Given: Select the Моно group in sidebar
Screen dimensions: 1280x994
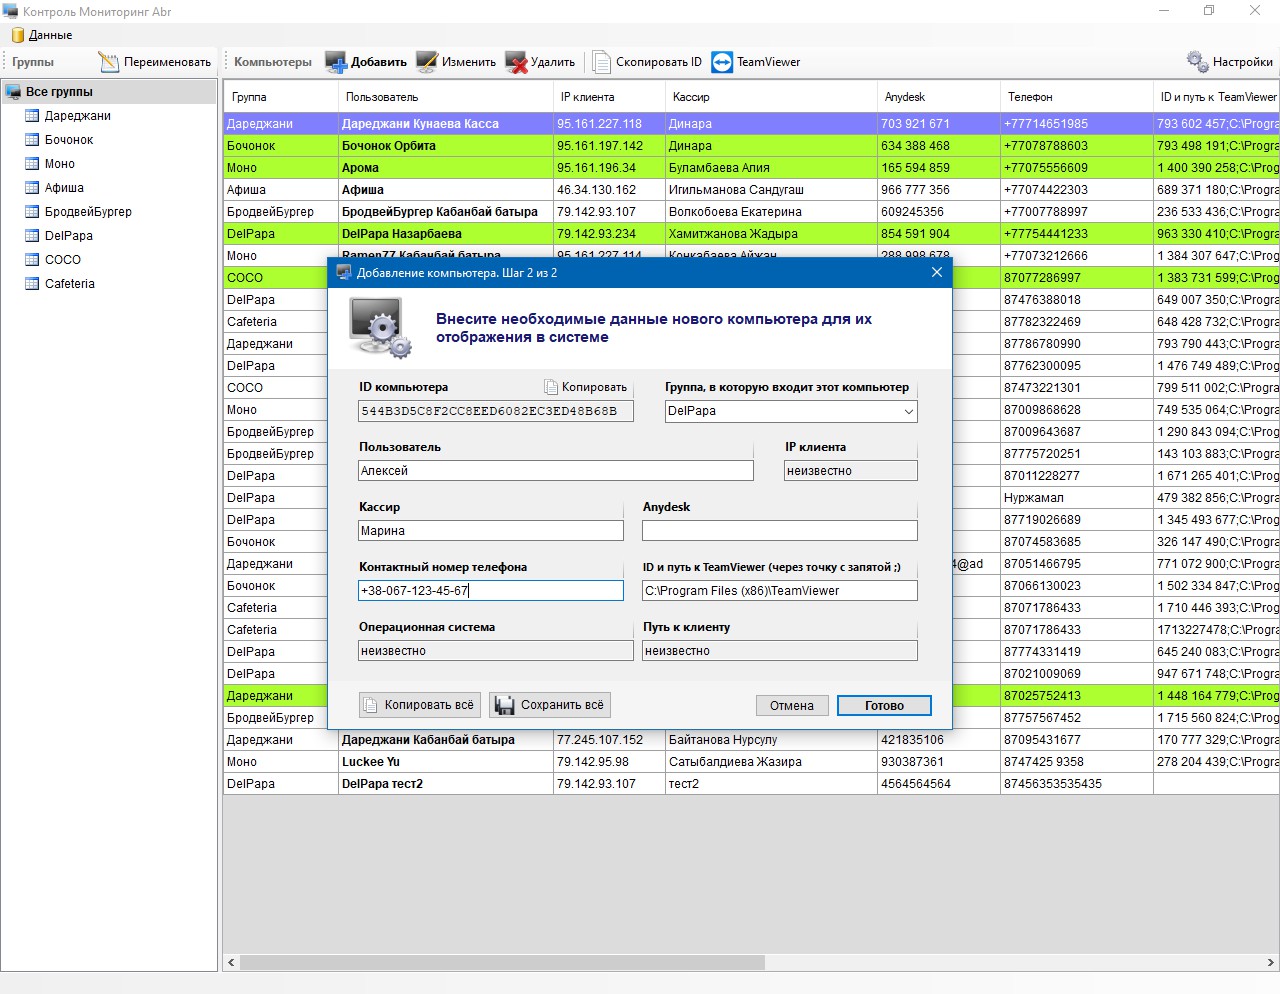Looking at the screenshot, I should (x=60, y=164).
